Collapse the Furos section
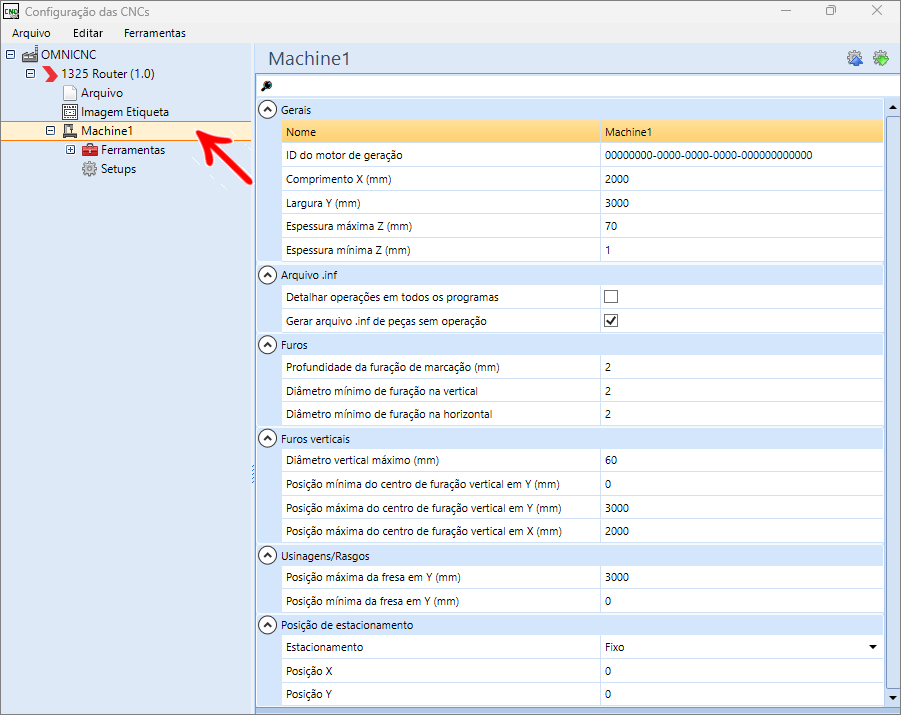The image size is (901, 715). pyautogui.click(x=267, y=345)
